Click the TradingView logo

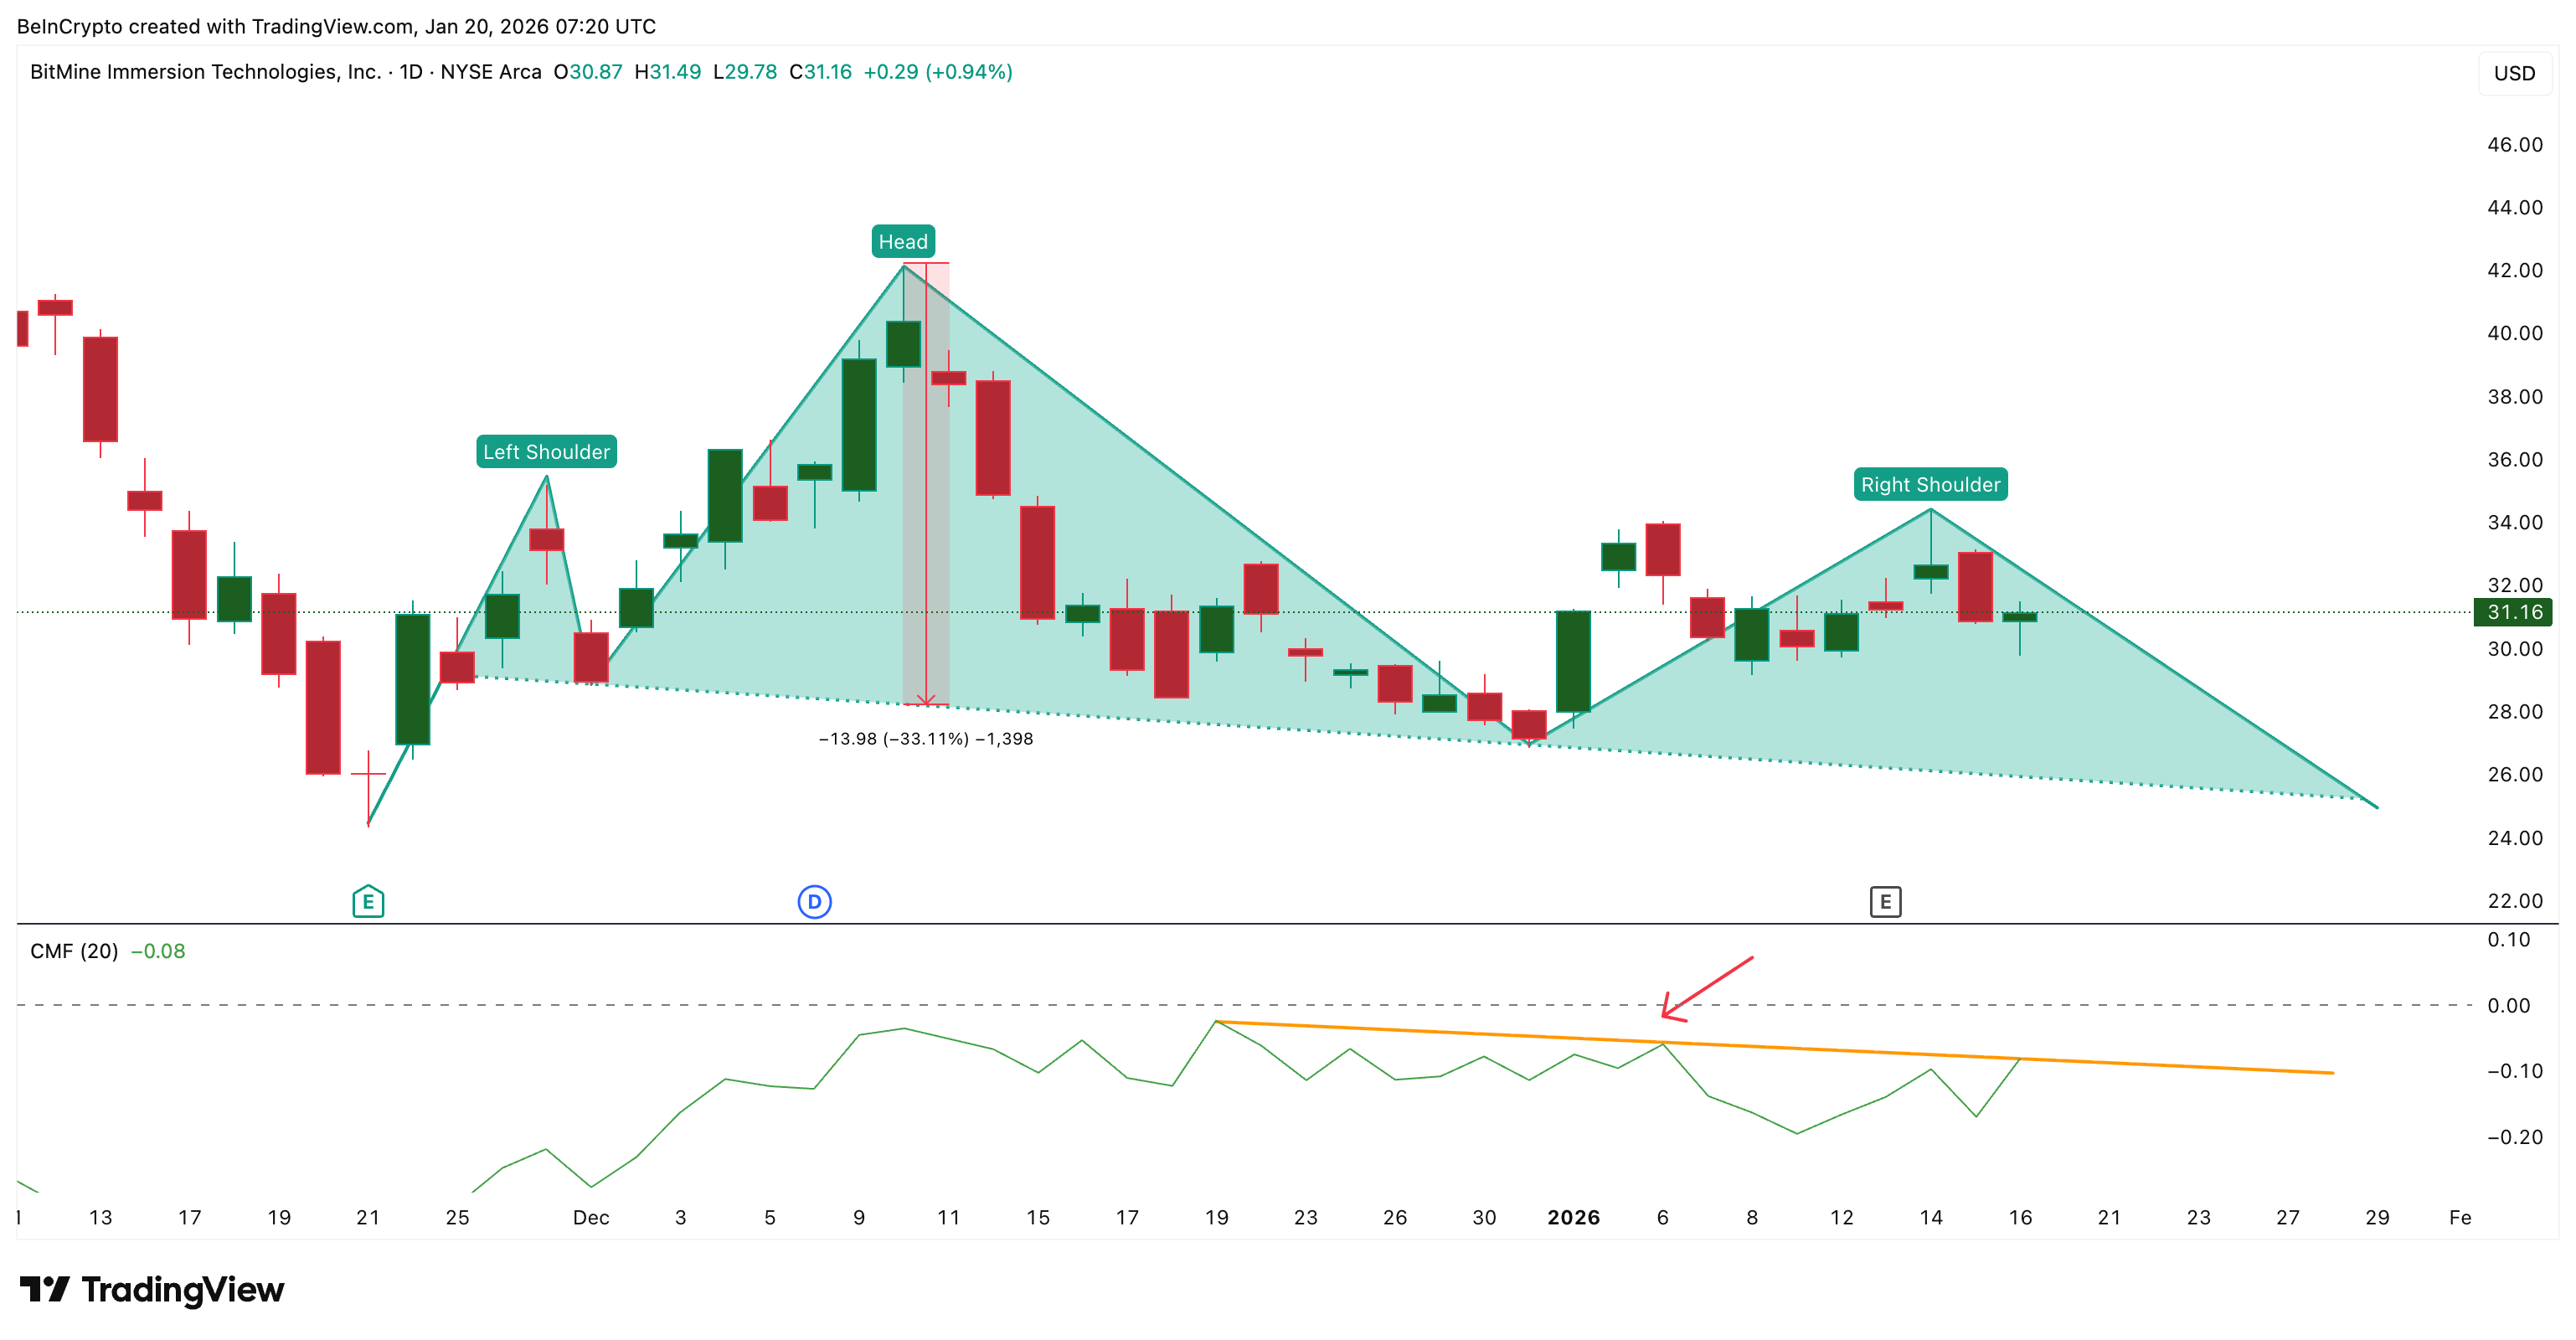152,1289
